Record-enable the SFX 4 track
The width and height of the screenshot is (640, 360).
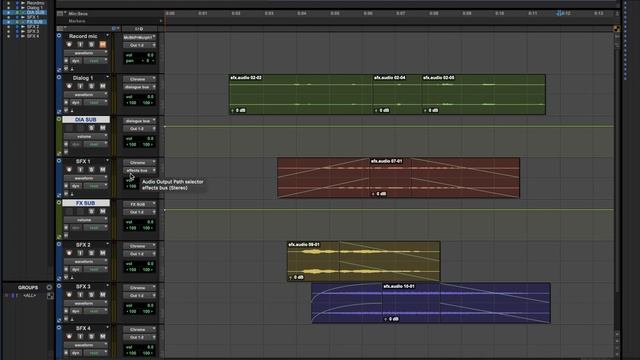click(x=69, y=336)
